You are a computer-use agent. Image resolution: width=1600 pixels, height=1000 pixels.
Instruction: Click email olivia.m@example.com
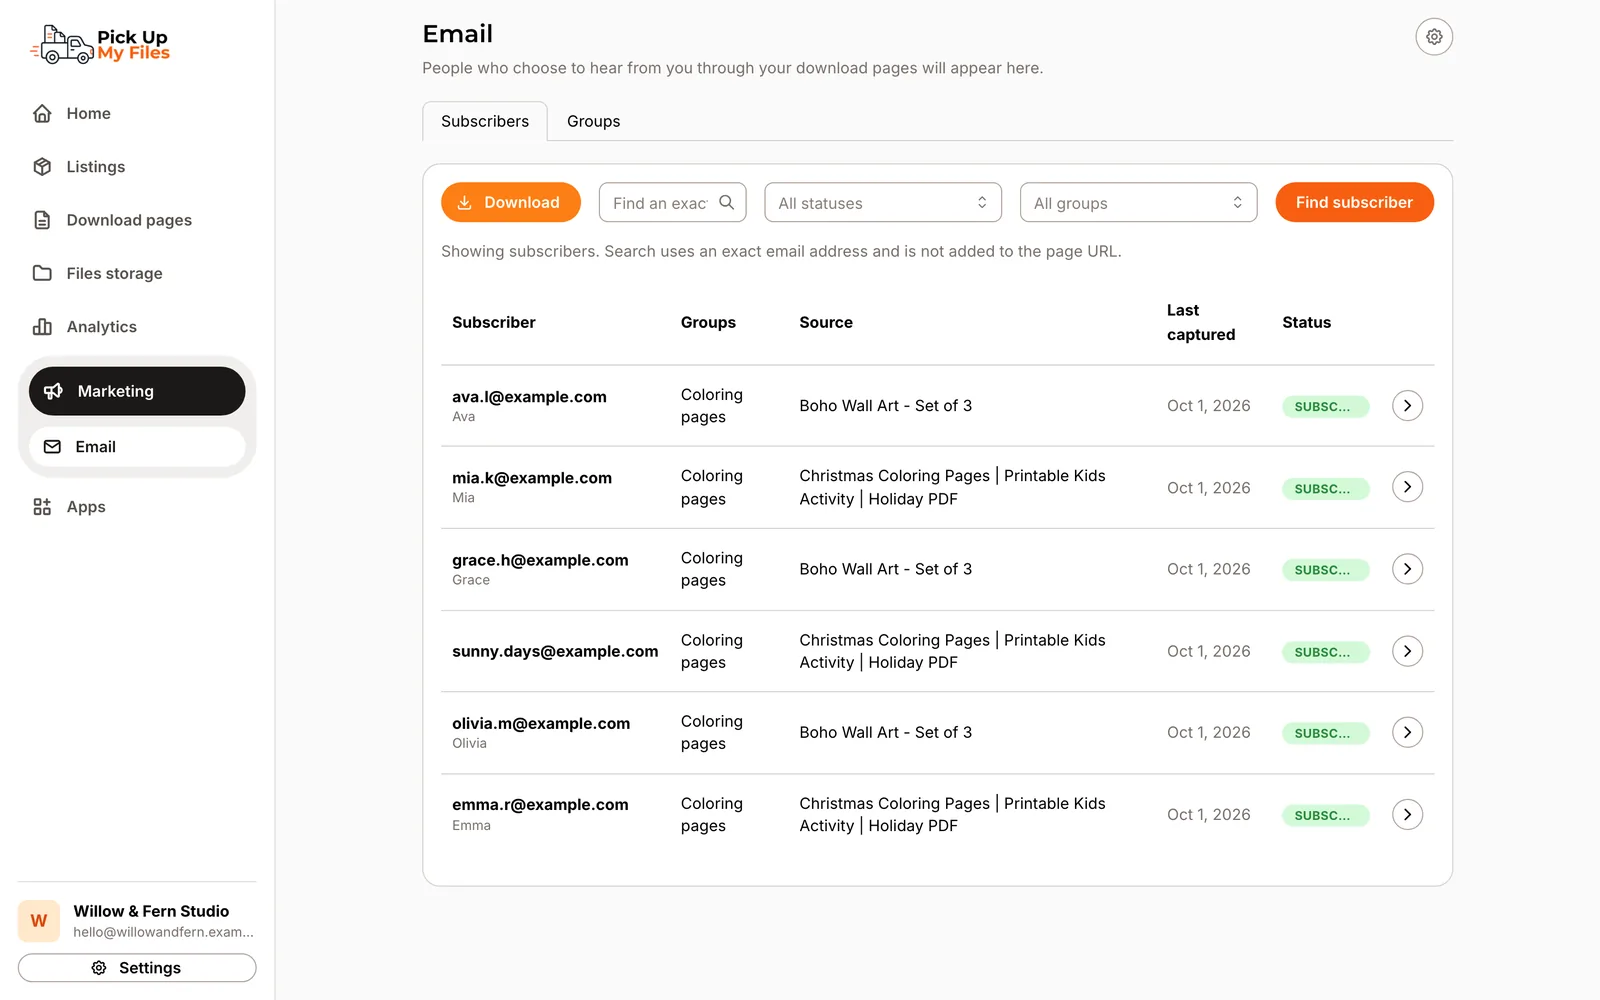pyautogui.click(x=541, y=723)
